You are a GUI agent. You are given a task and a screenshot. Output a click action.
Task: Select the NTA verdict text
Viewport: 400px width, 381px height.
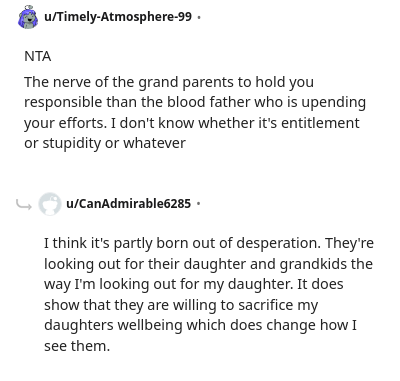click(x=38, y=56)
